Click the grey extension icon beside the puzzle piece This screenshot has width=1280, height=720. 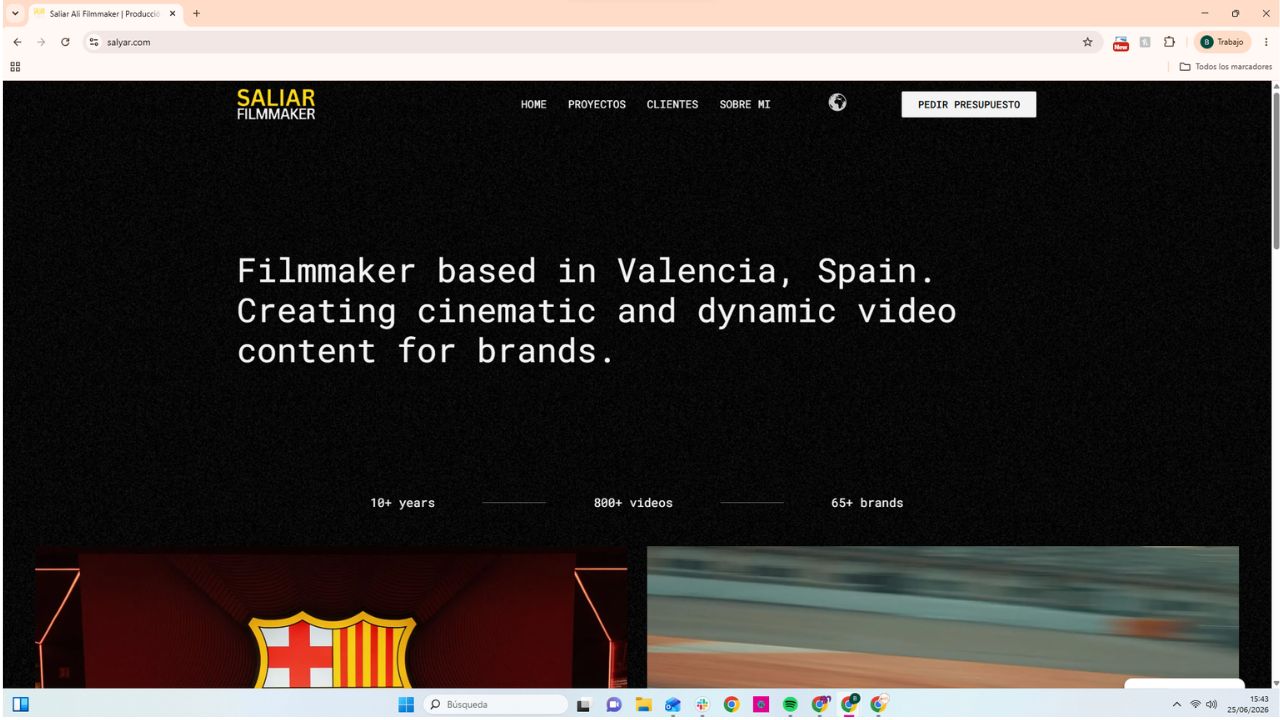click(x=1145, y=42)
